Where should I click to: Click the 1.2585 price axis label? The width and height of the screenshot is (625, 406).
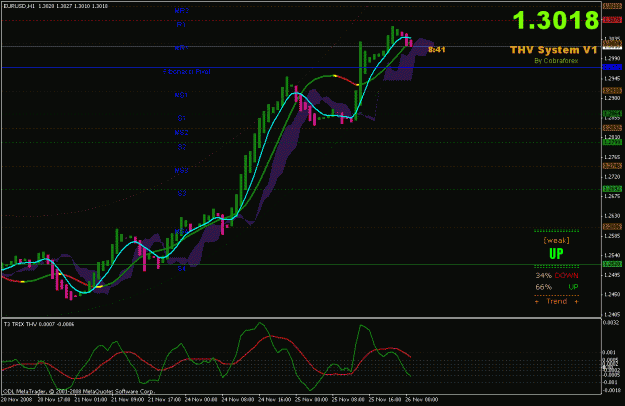(612, 235)
